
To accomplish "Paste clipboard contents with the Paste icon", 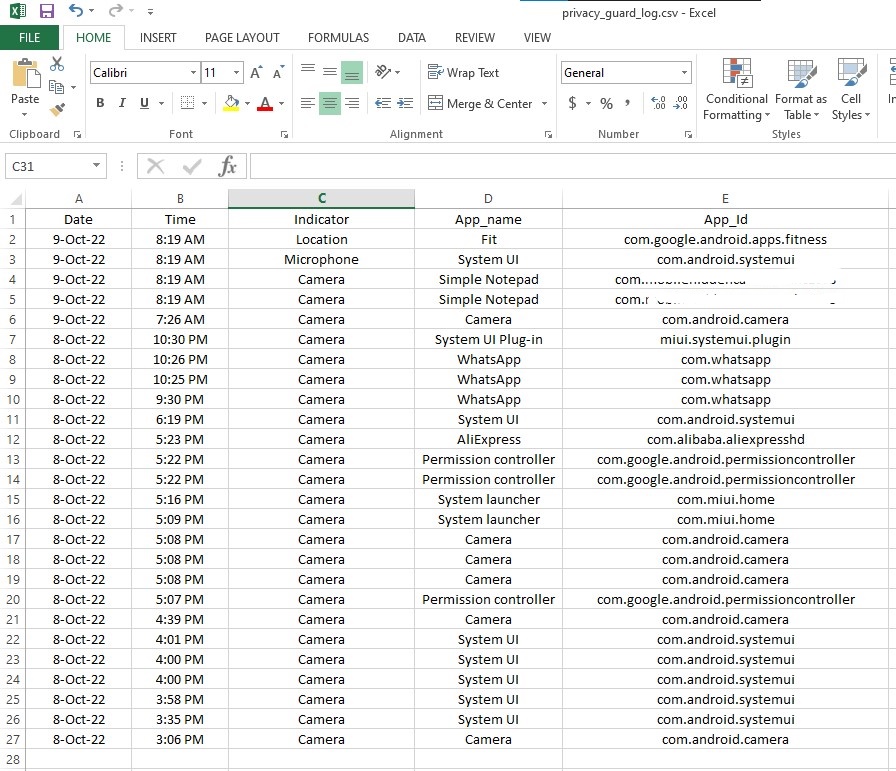I will (25, 74).
